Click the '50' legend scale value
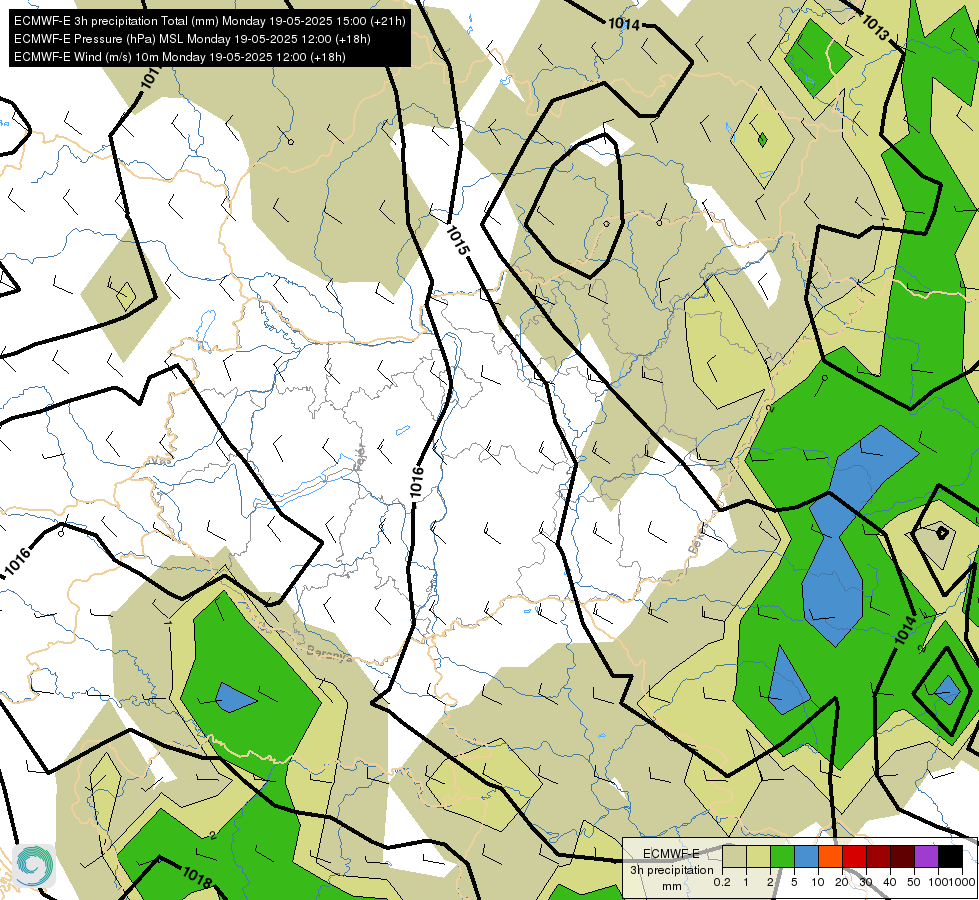979x900 pixels. click(x=914, y=883)
